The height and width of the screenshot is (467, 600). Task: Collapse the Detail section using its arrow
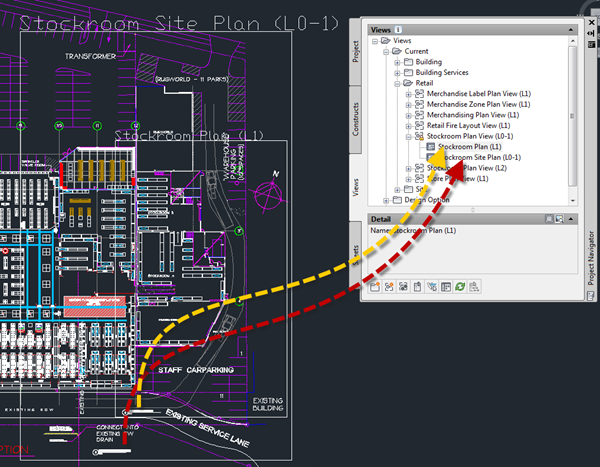571,218
